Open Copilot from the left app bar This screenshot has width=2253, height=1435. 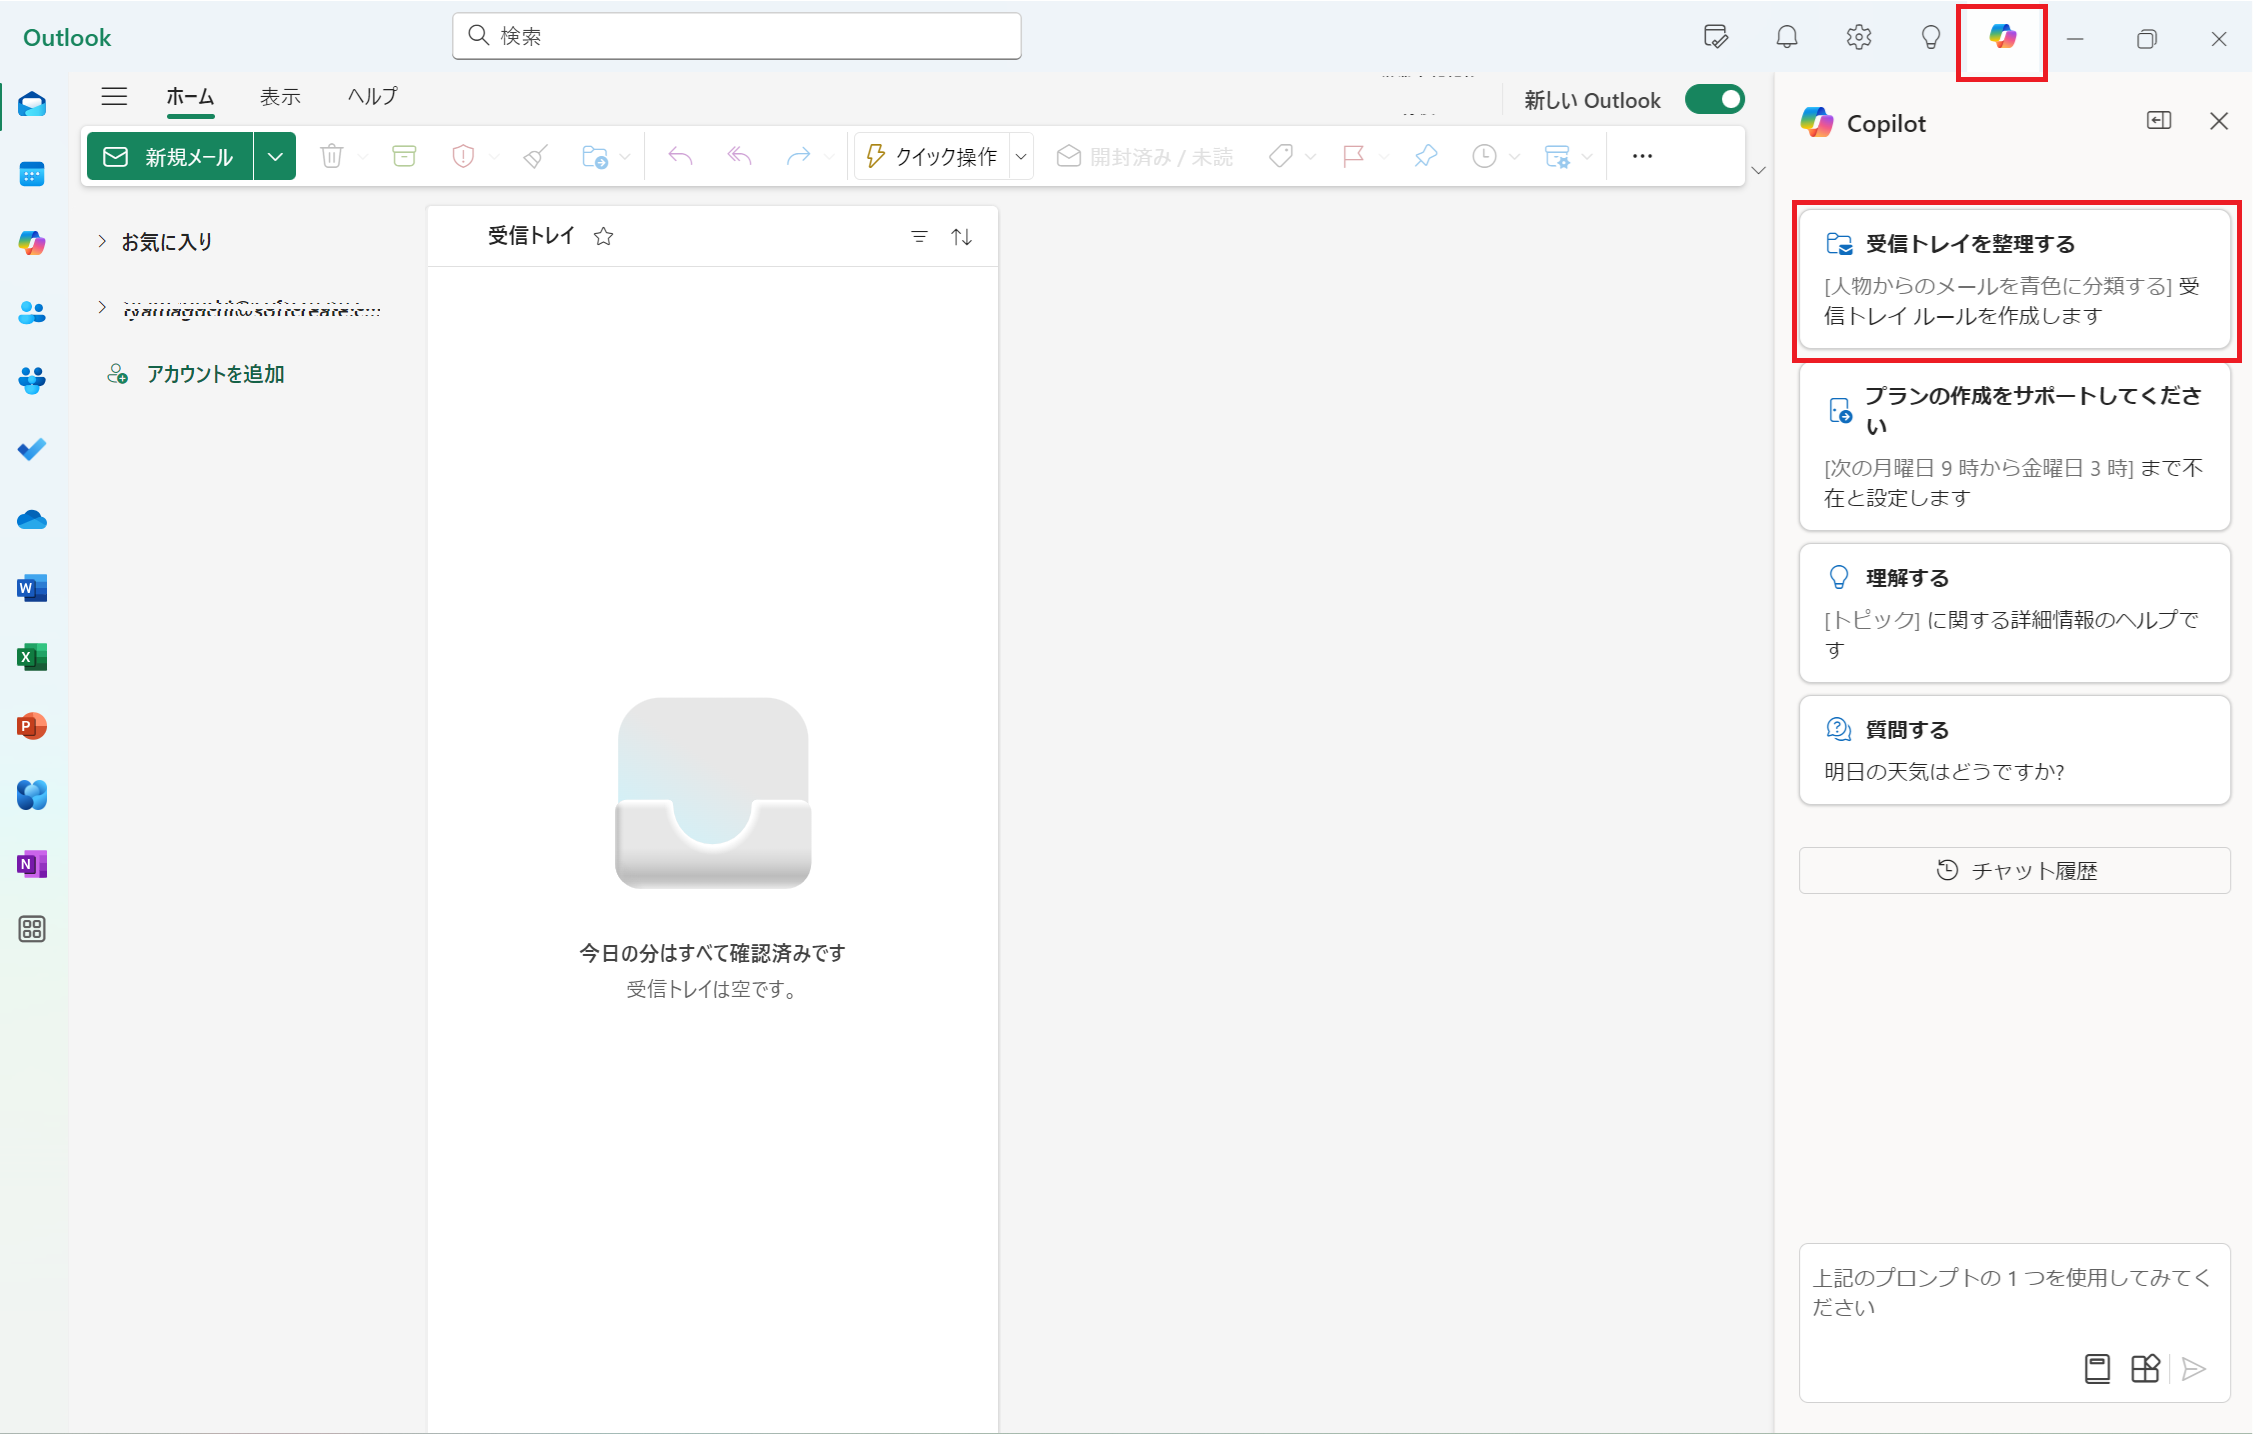32,243
